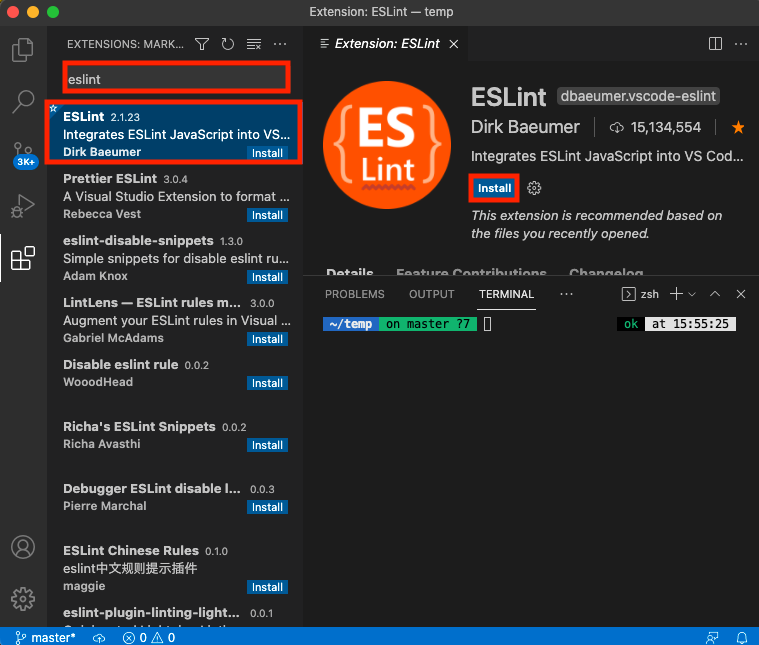759x645 pixels.
Task: Select eslint-disable-snippets list entry
Action: pos(175,258)
